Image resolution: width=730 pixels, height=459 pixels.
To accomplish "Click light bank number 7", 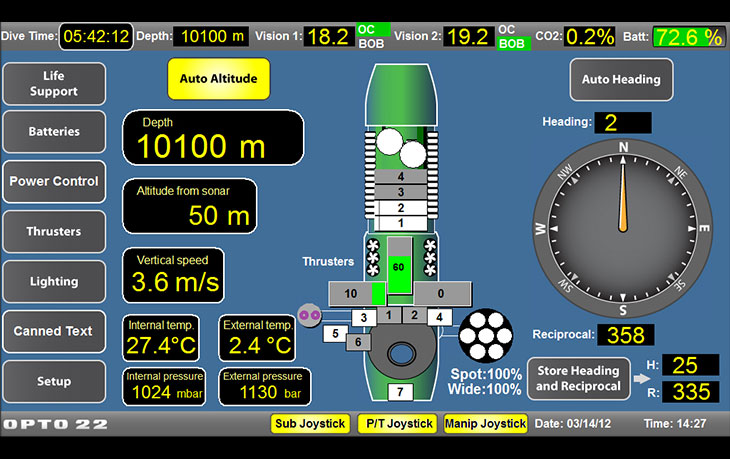I will pos(399,391).
